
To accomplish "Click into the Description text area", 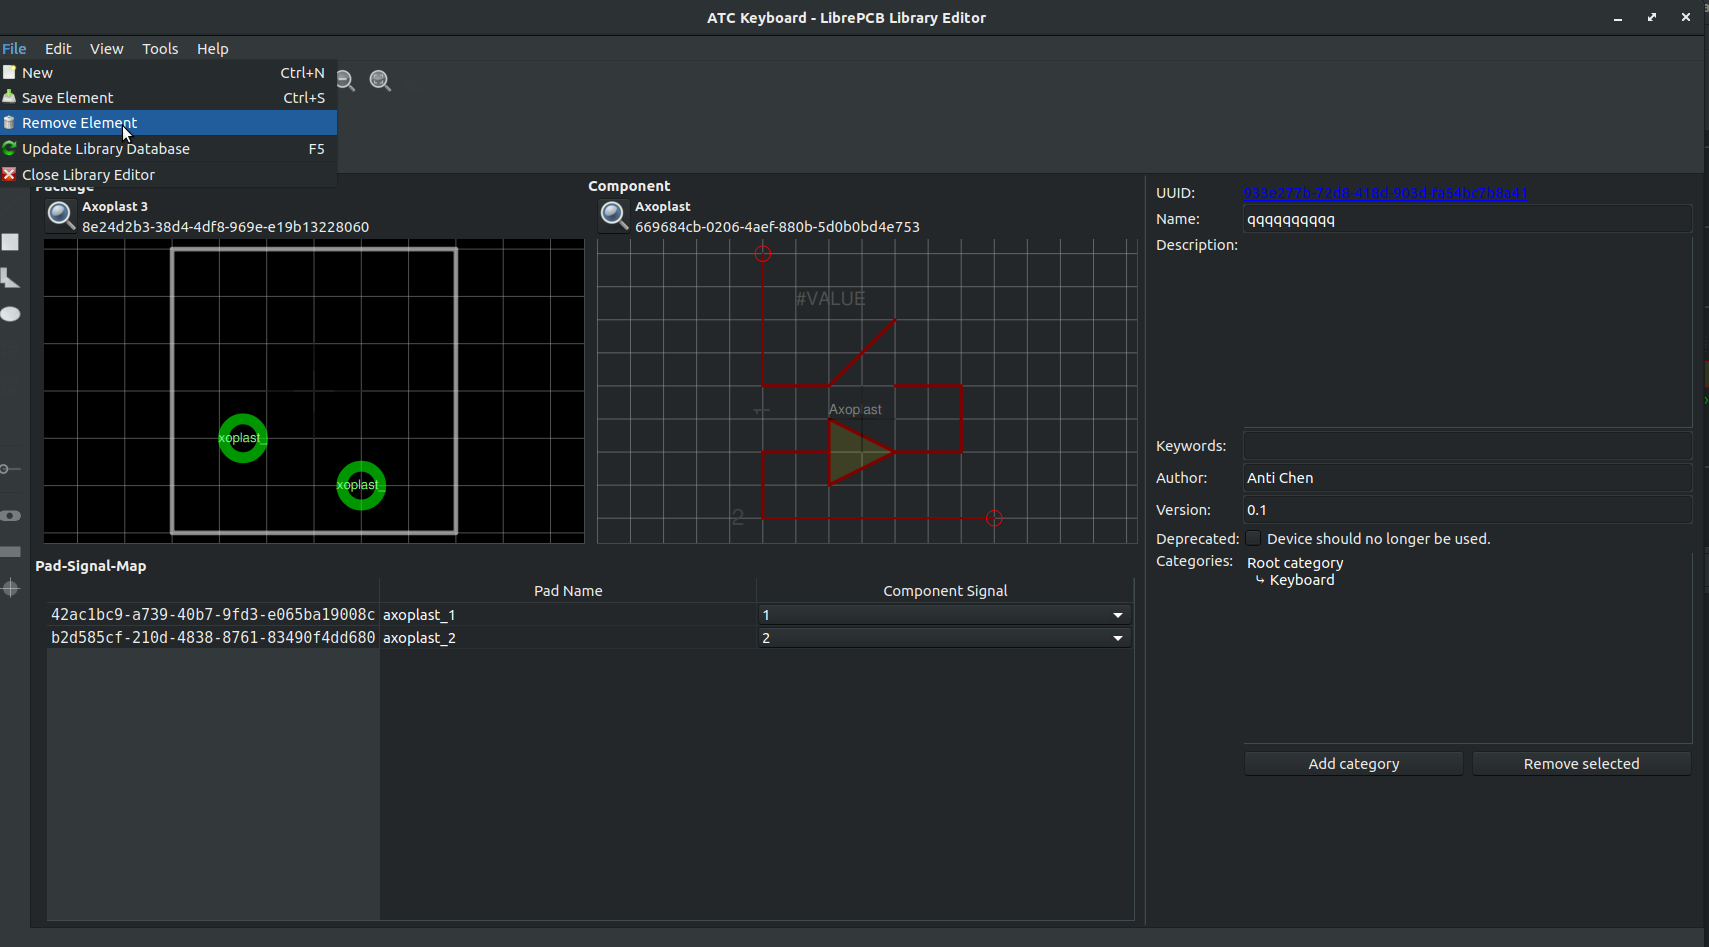I will point(1467,332).
